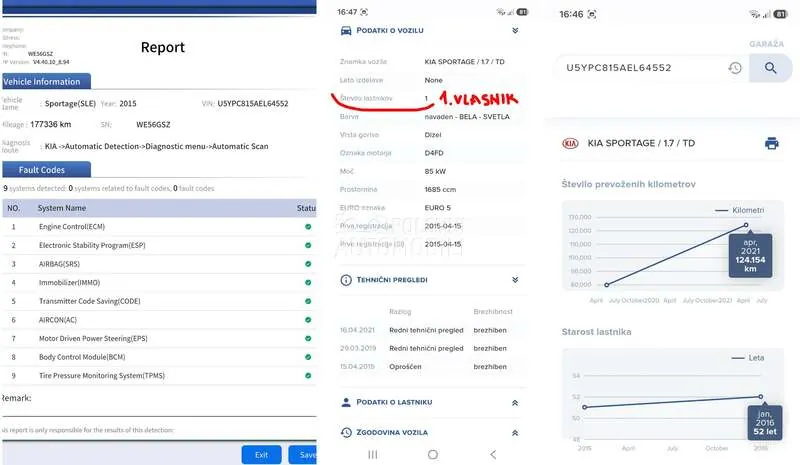800x465 pixels.
Task: Select the Fault Codes tab
Action: click(x=46, y=169)
